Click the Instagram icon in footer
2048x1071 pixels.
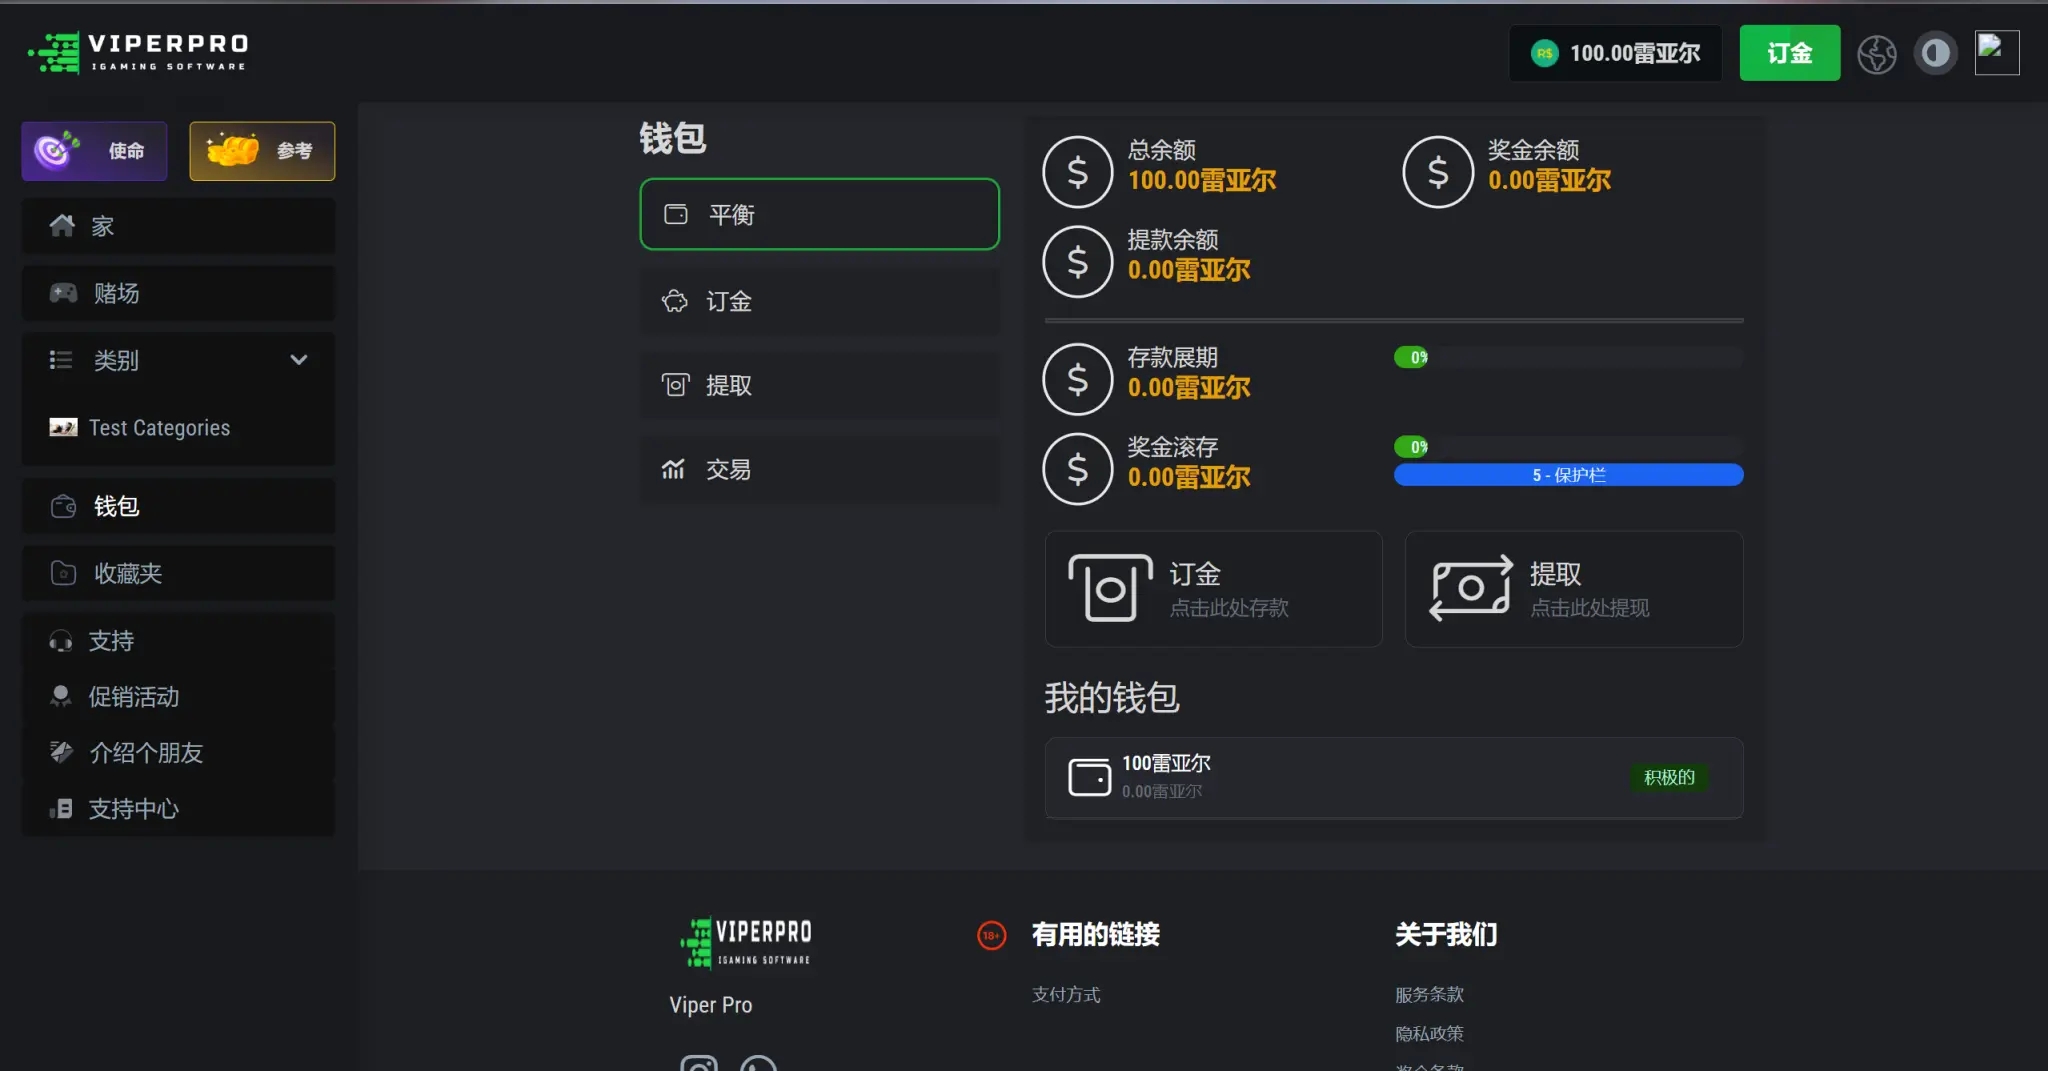699,1063
